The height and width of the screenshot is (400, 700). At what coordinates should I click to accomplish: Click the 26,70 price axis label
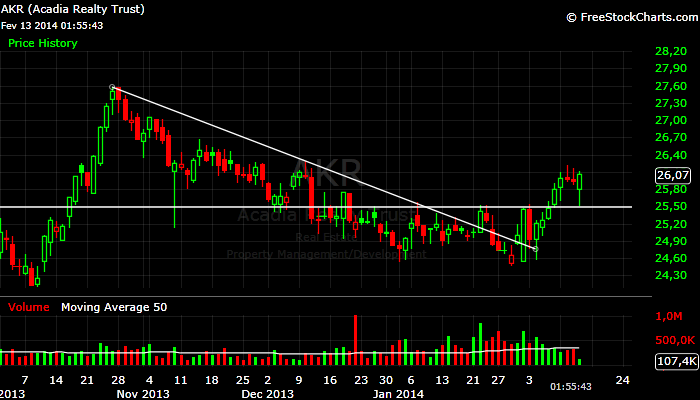pos(671,137)
